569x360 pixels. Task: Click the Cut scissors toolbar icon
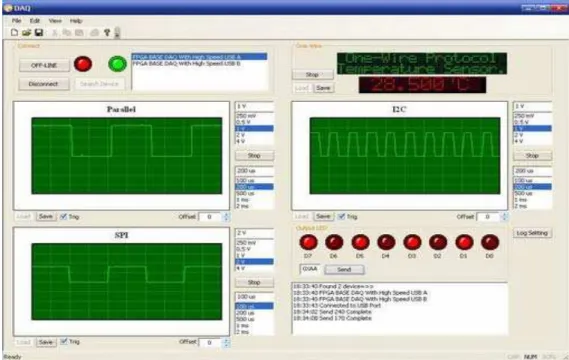coord(55,33)
